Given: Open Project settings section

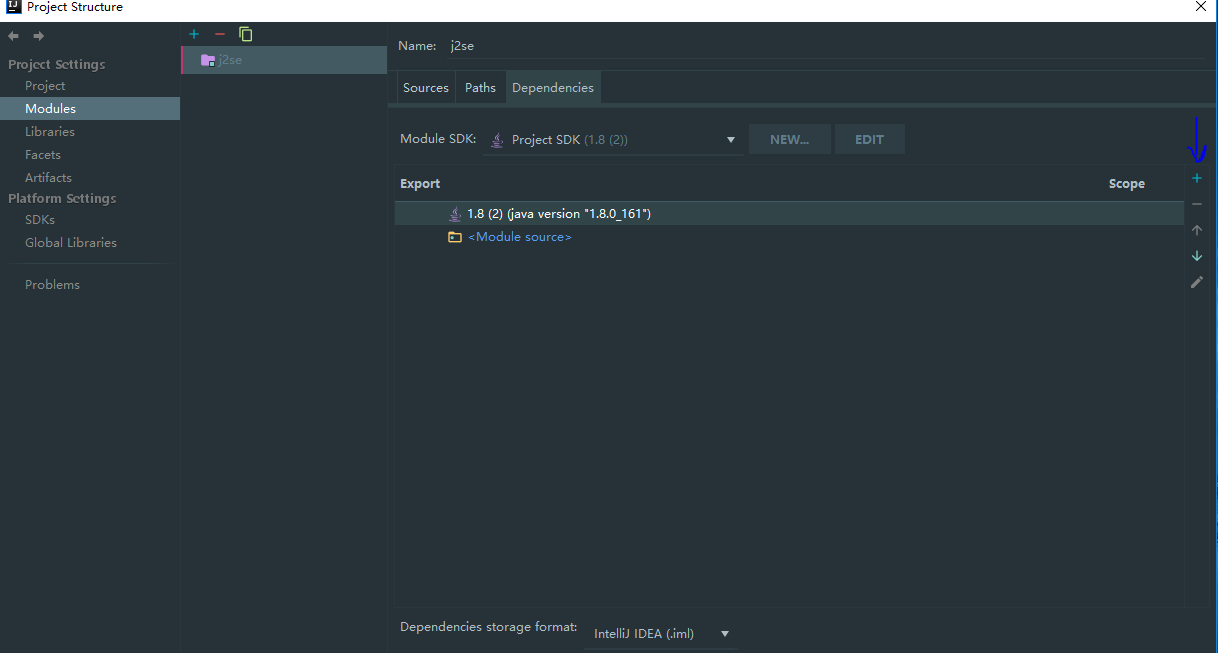Looking at the screenshot, I should tap(45, 86).
